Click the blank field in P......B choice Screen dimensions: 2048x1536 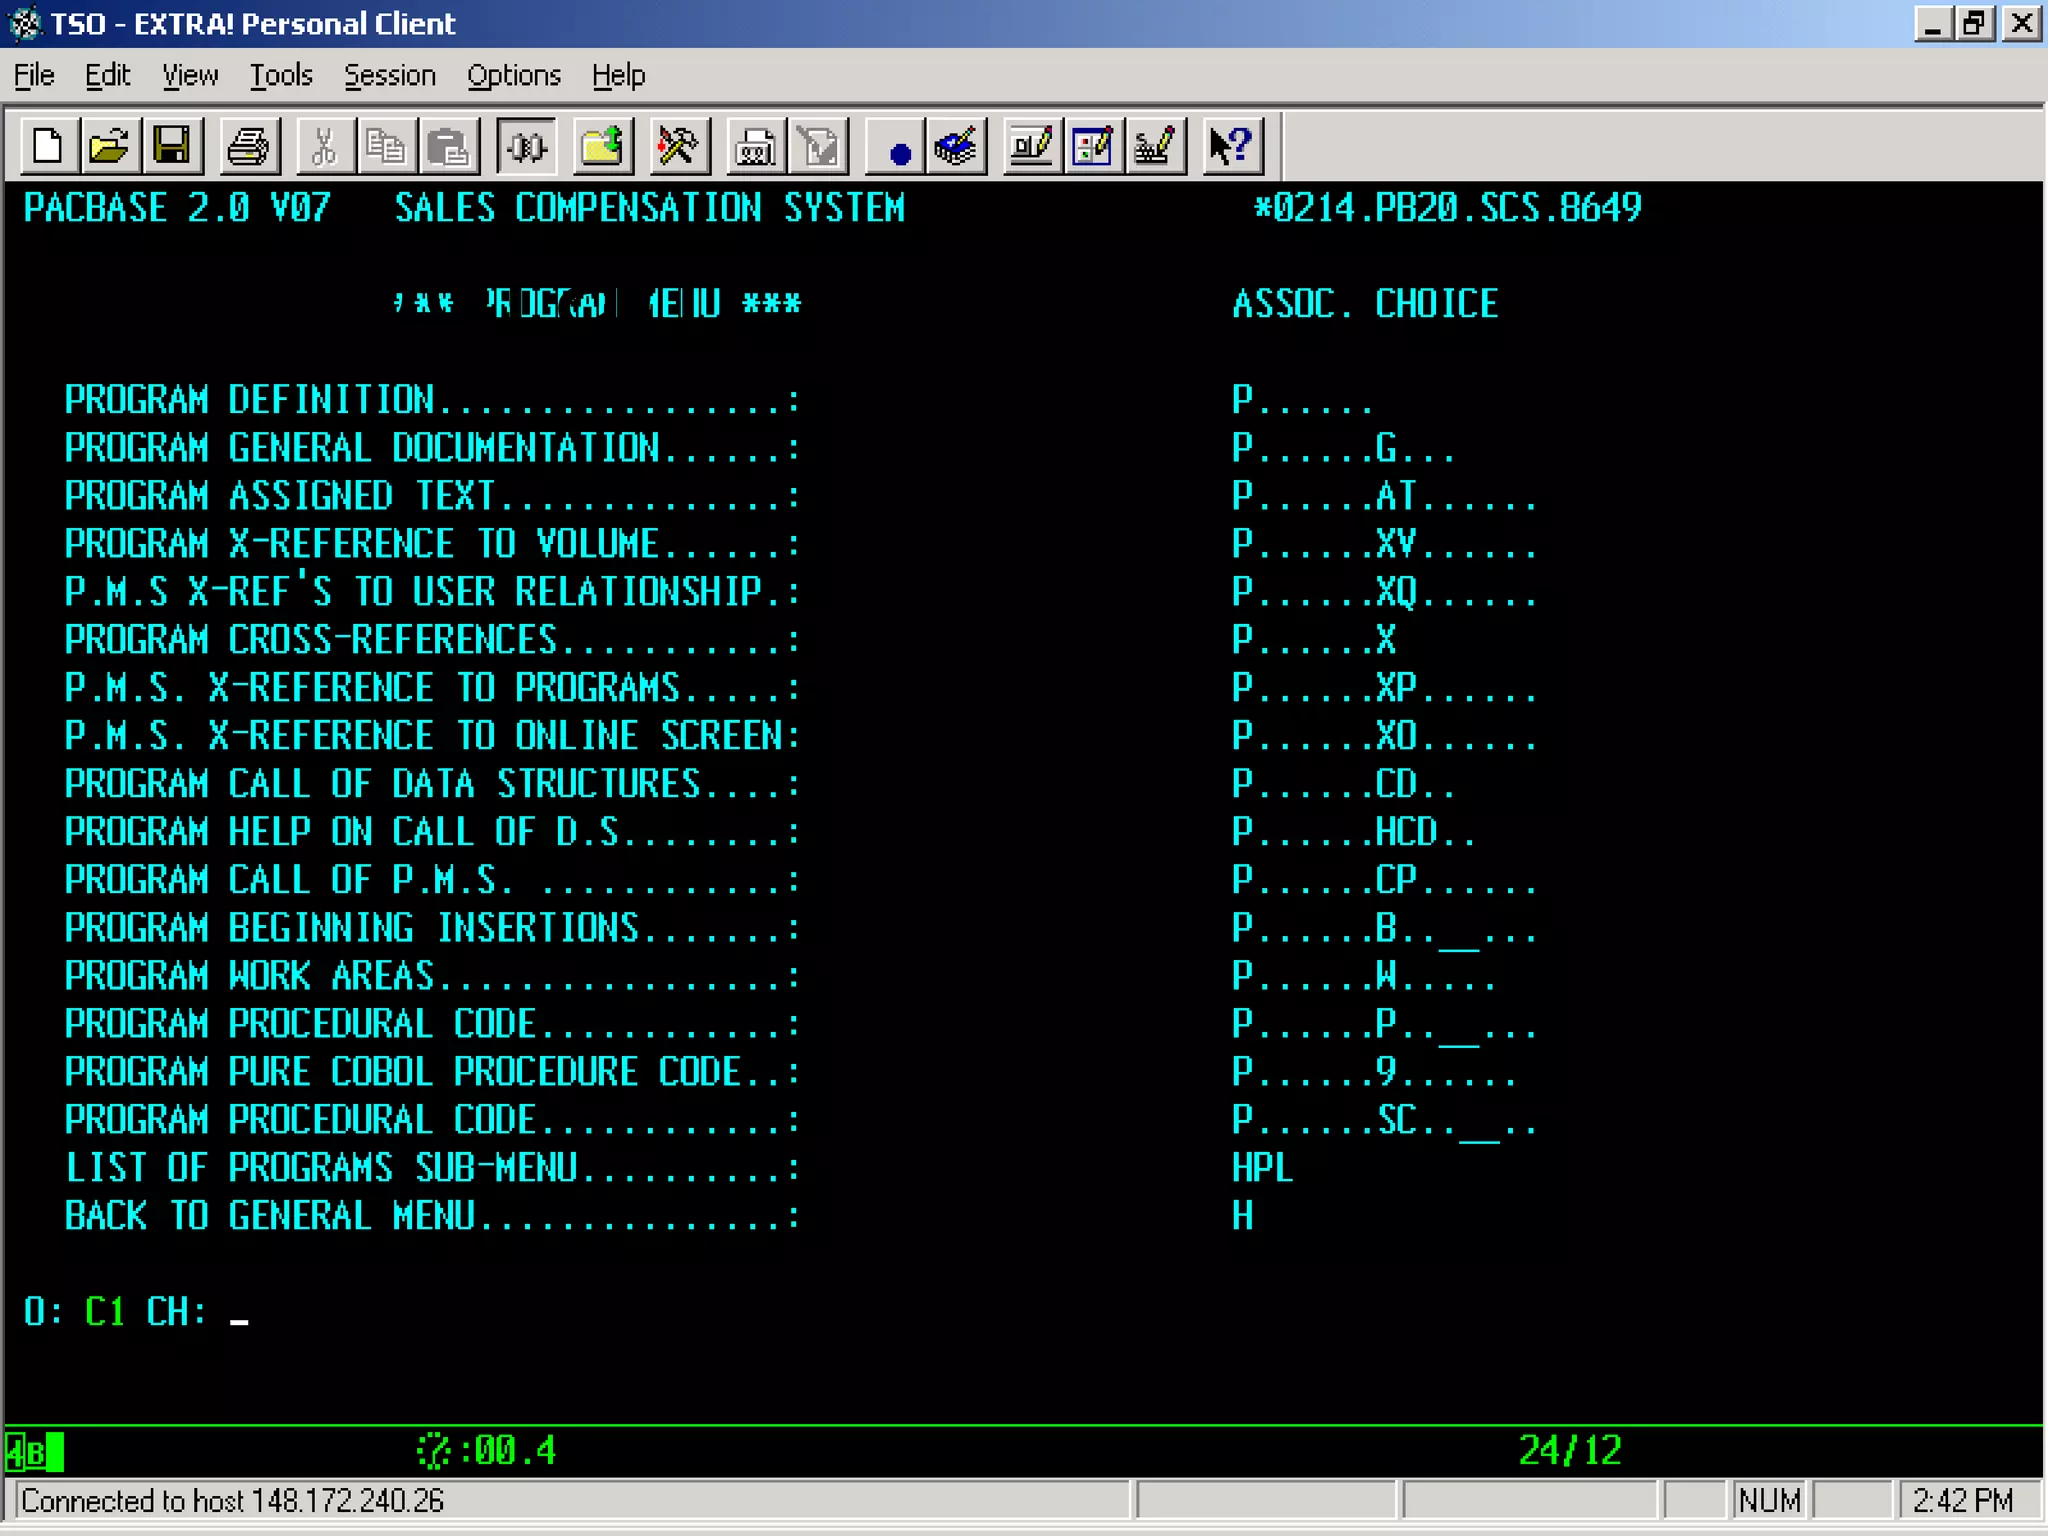pos(1457,929)
